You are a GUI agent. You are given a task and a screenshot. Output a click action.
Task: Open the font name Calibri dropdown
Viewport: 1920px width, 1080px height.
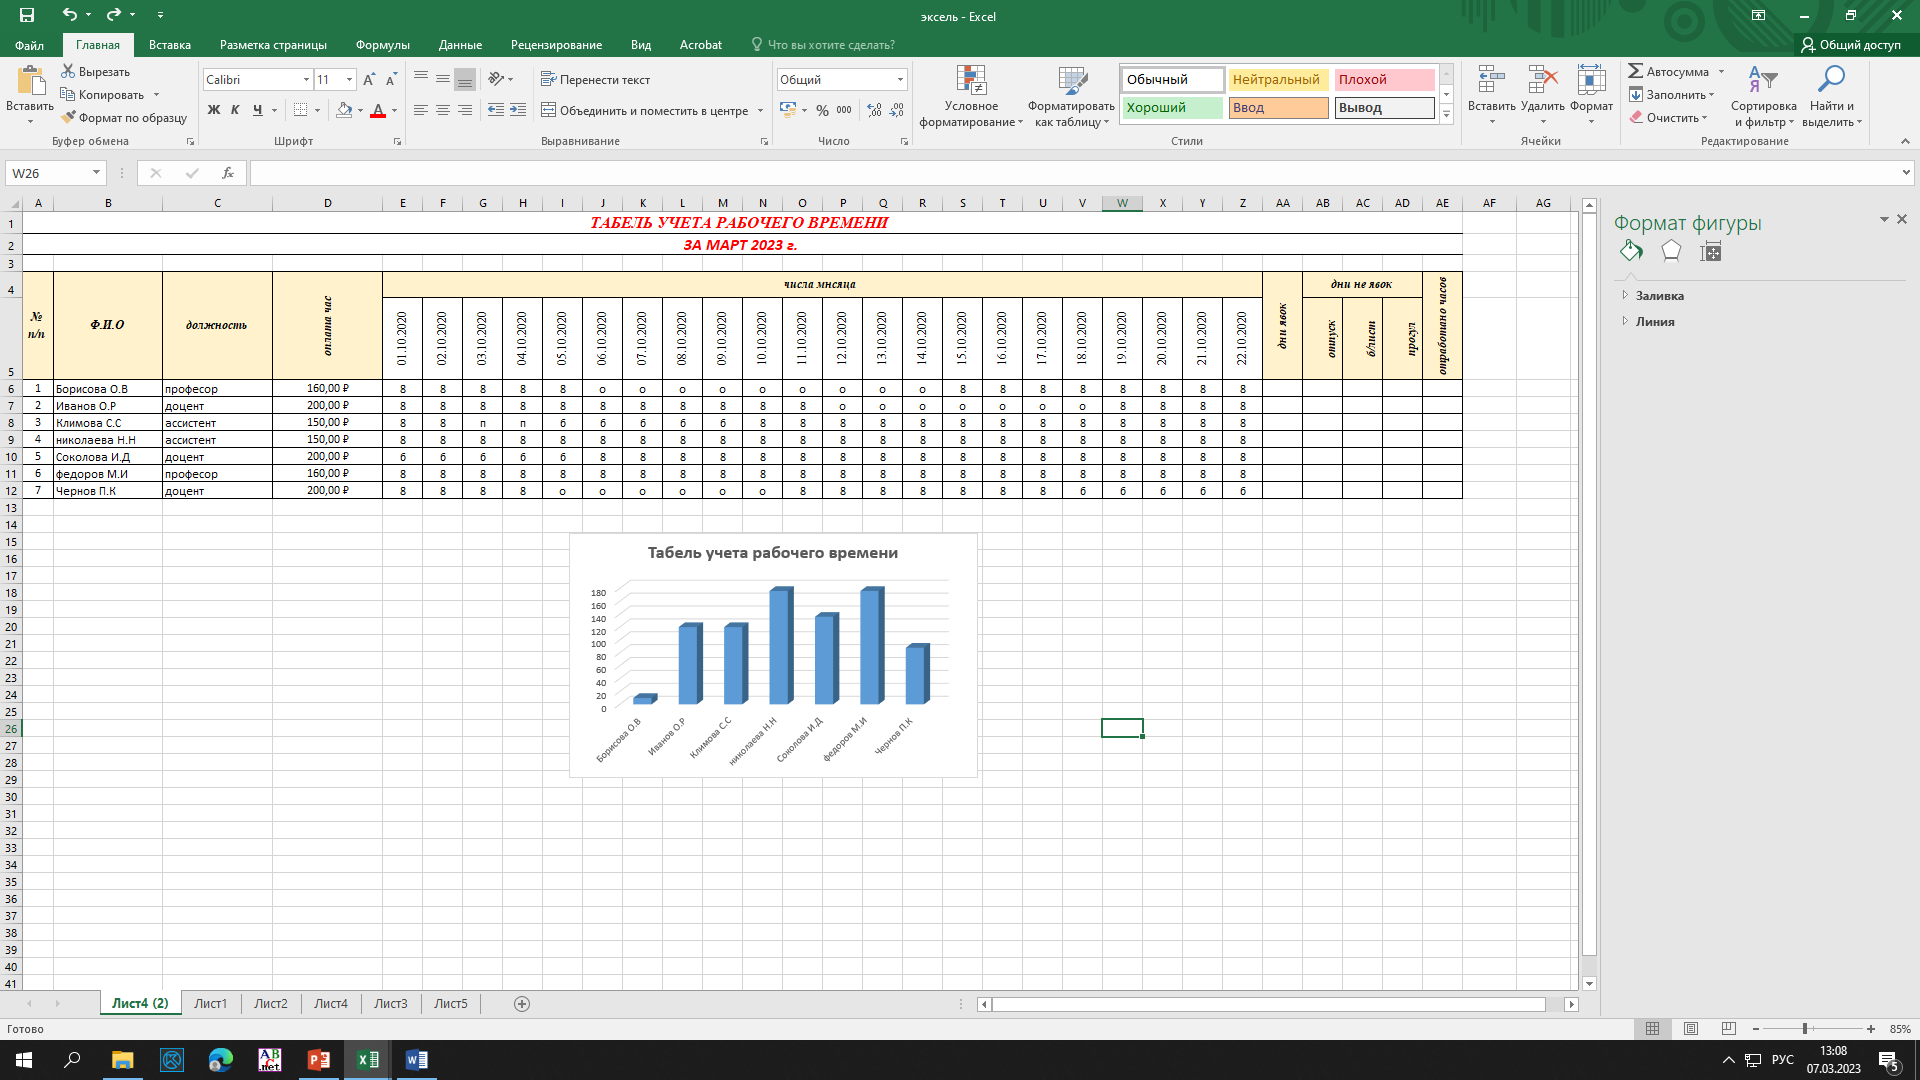(306, 80)
